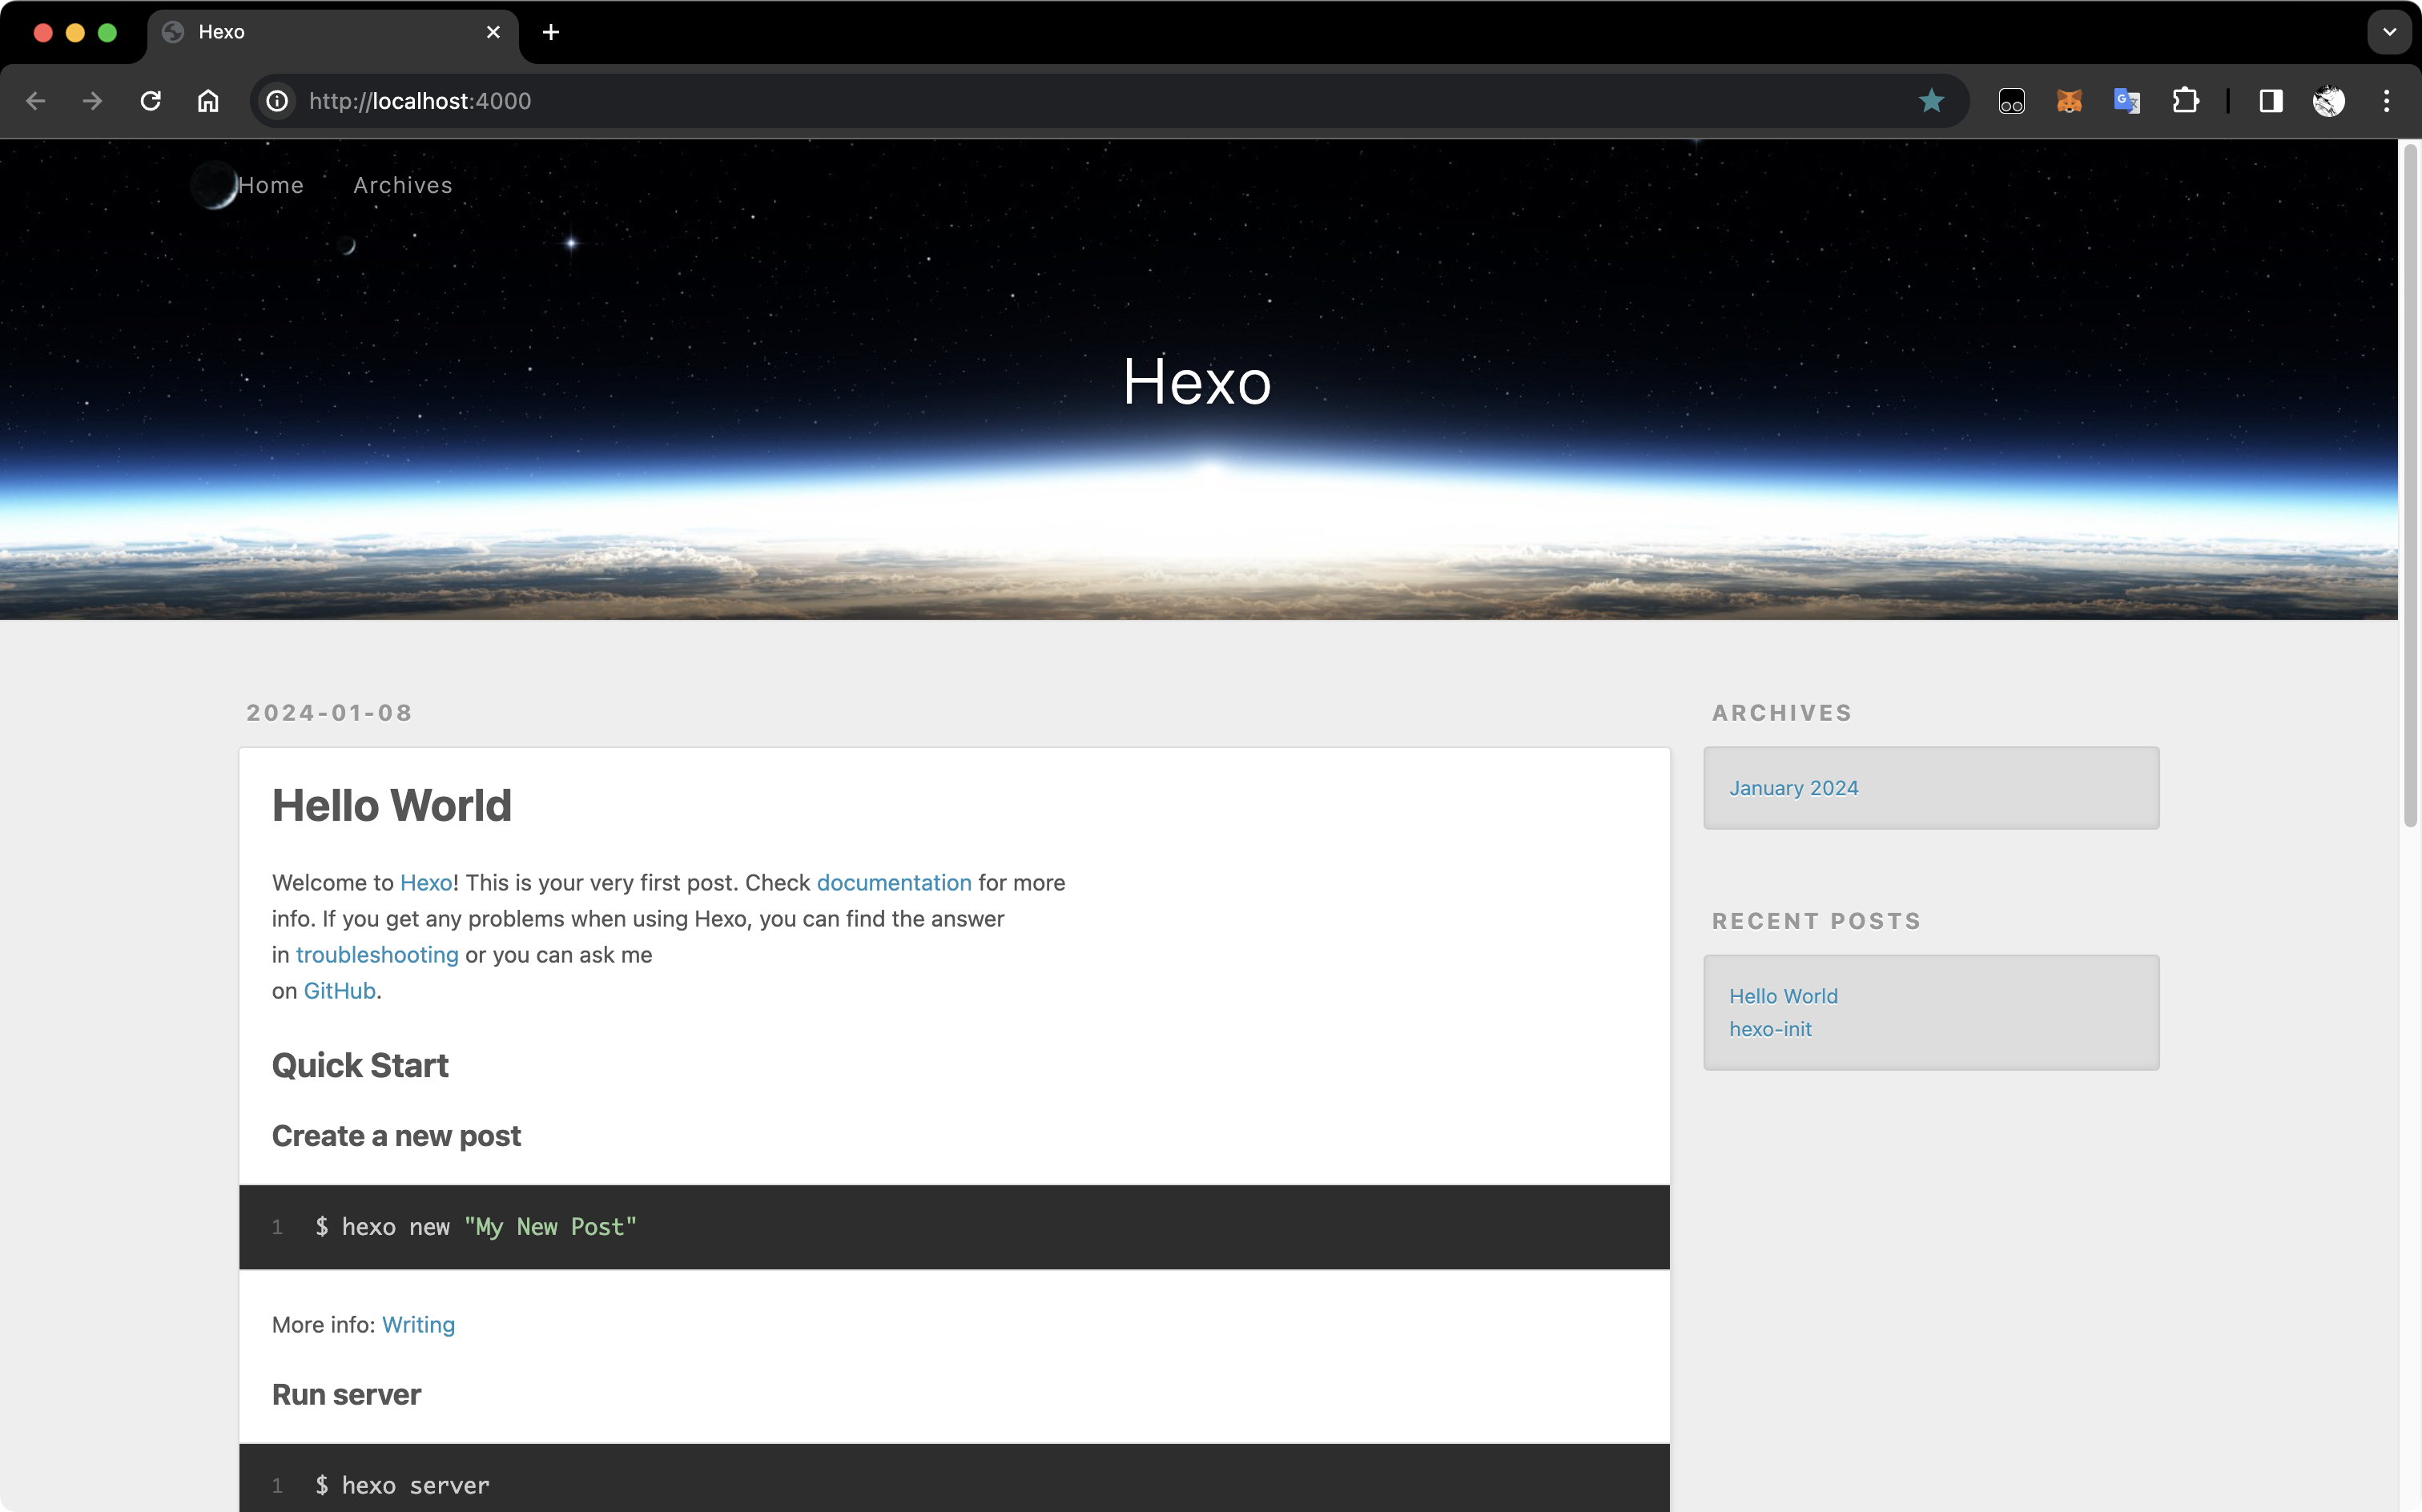Open Chrome three-dot menu
2422x1512 pixels.
(2386, 101)
